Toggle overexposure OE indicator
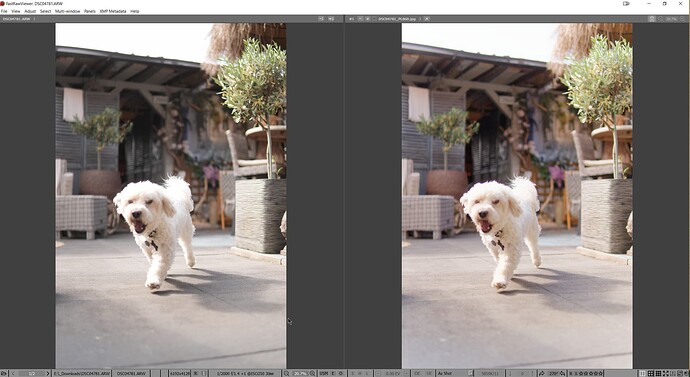 (x=417, y=373)
